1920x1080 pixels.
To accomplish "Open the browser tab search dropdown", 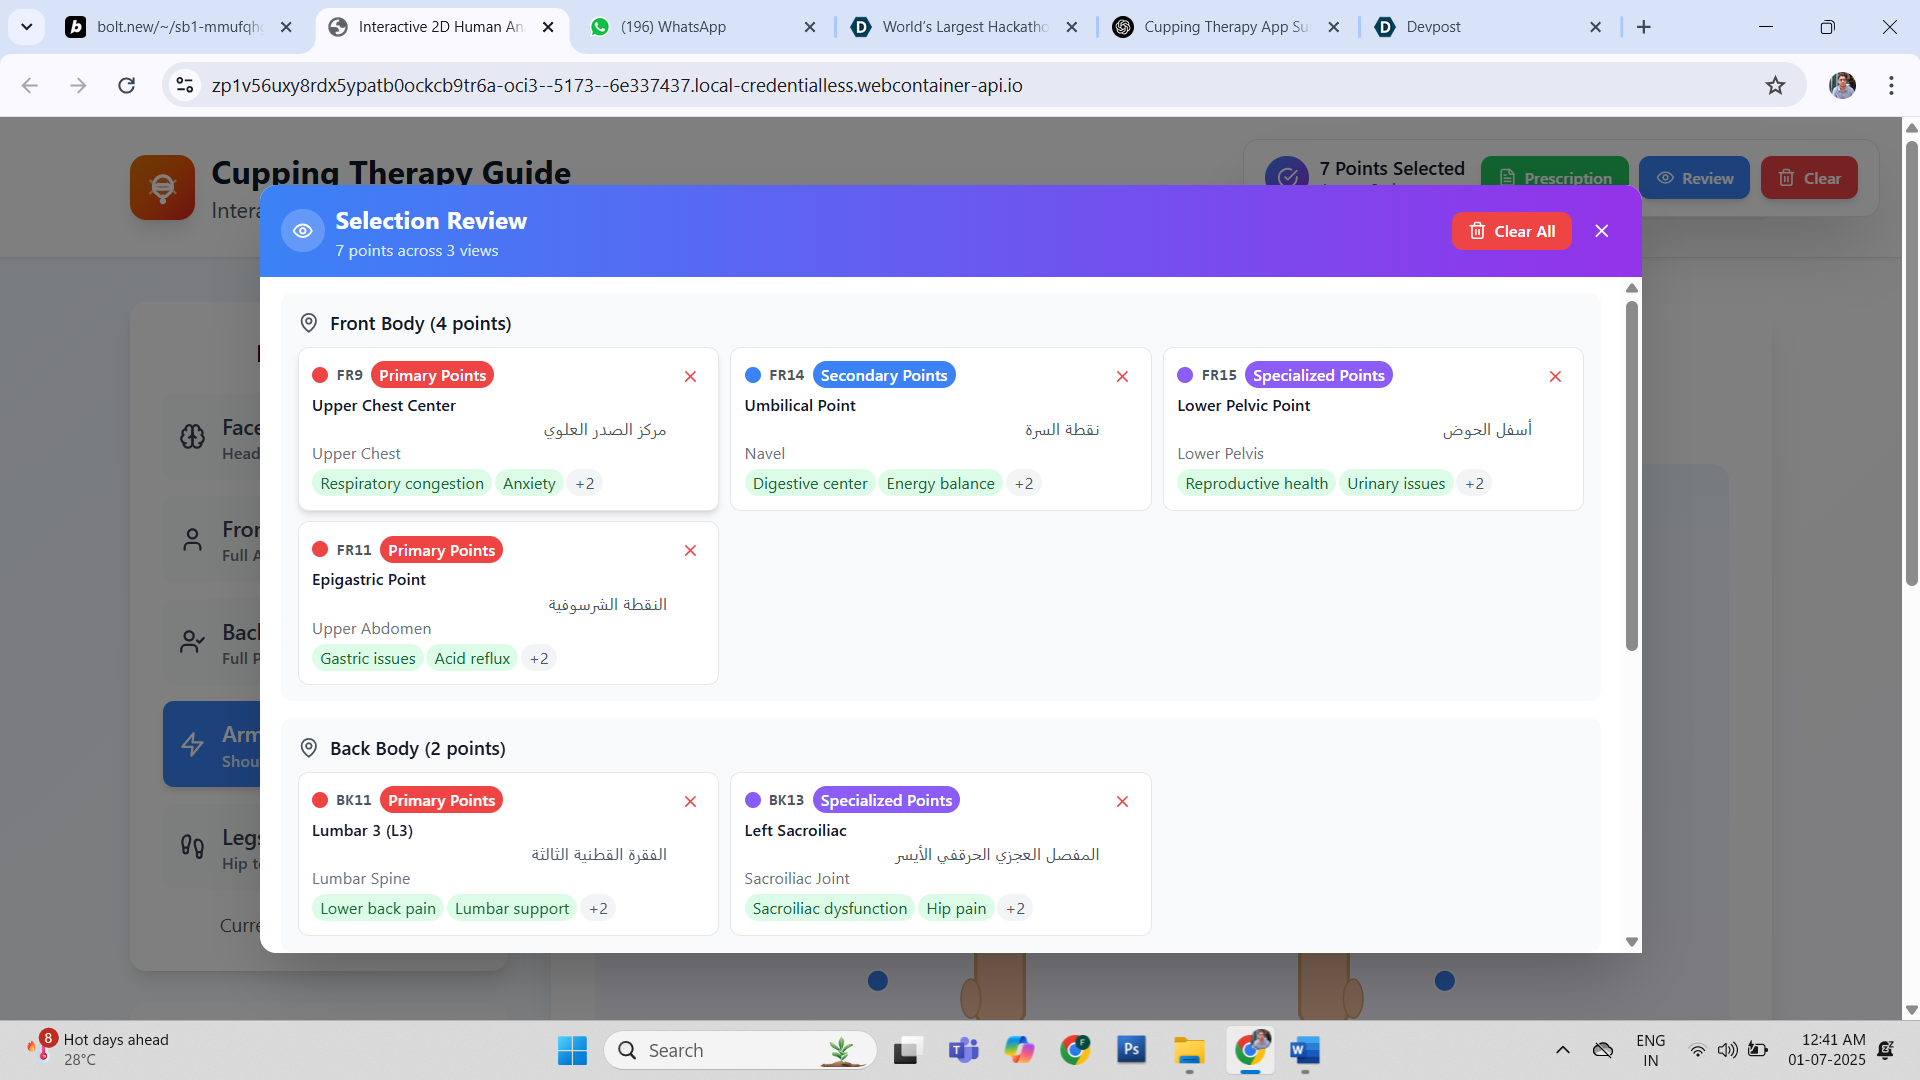I will click(x=27, y=27).
